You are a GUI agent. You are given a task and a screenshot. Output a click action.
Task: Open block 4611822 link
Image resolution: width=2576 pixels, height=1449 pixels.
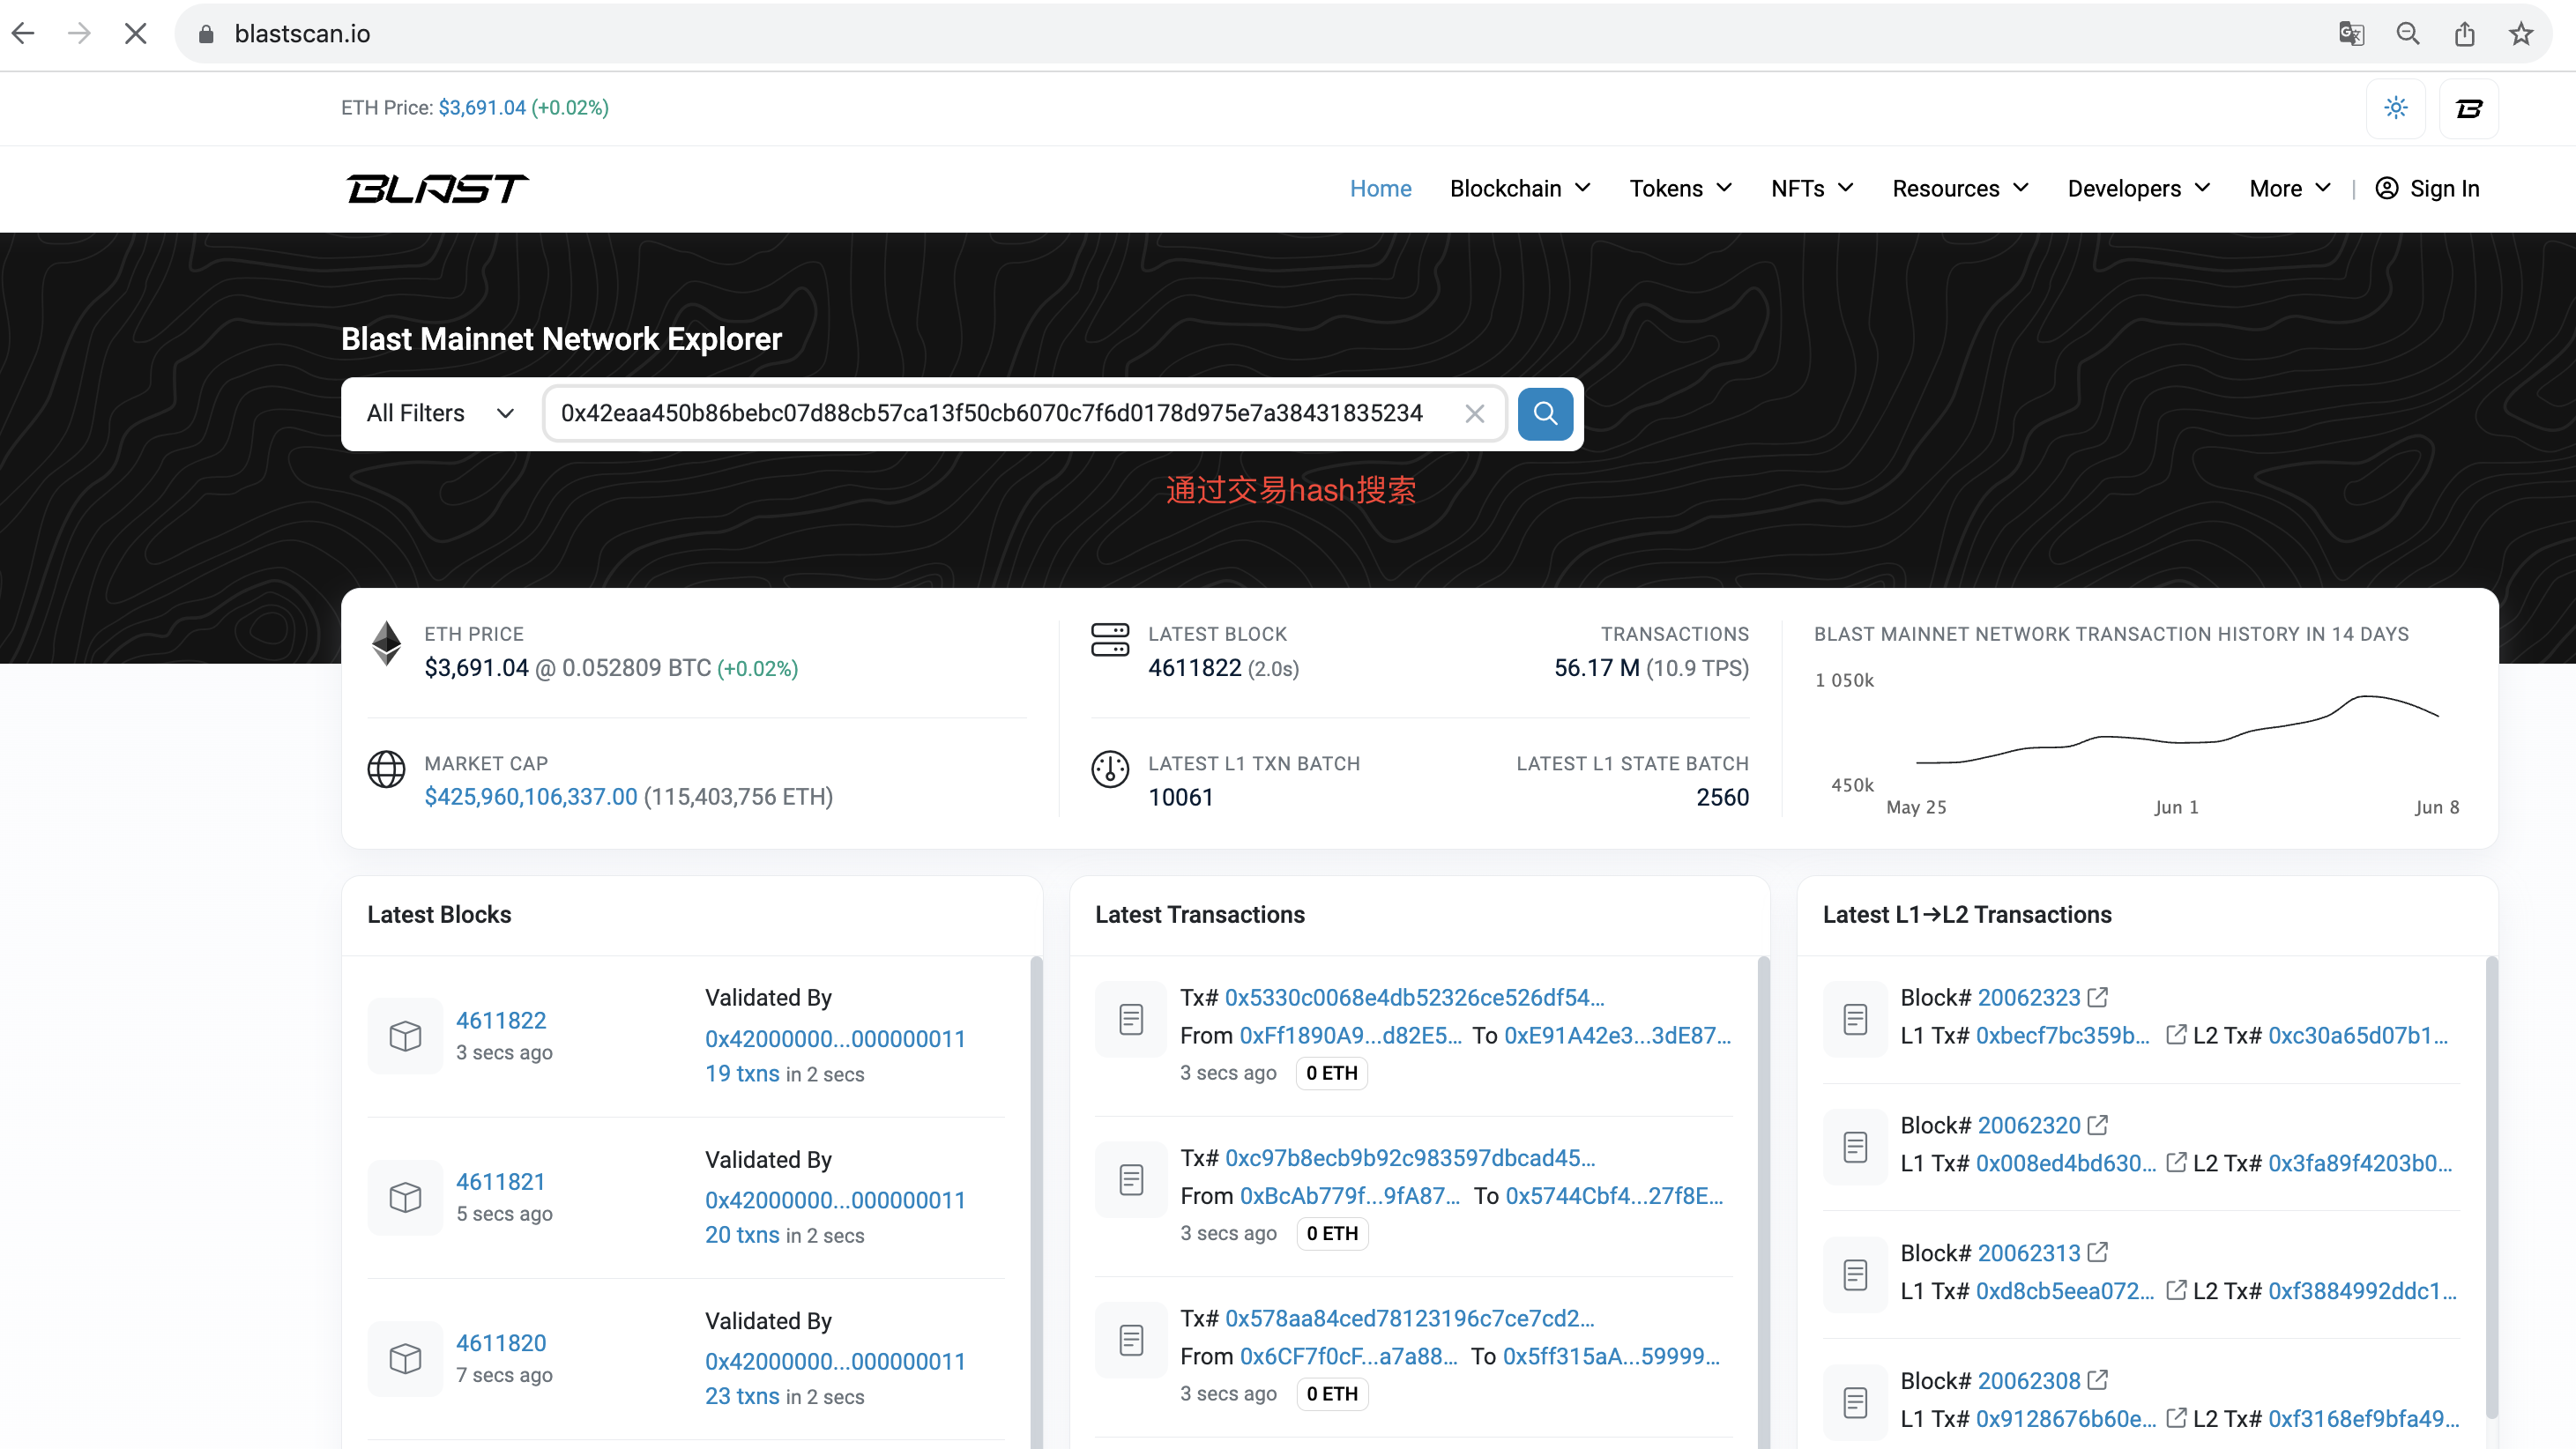pos(501,1020)
